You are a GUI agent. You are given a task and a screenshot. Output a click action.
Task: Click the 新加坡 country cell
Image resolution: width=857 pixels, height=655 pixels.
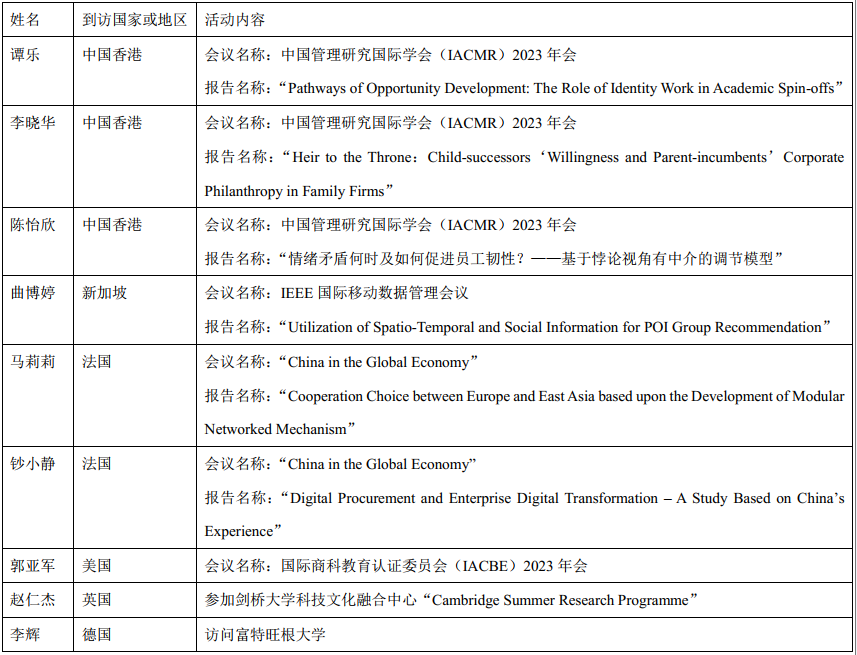(x=104, y=293)
